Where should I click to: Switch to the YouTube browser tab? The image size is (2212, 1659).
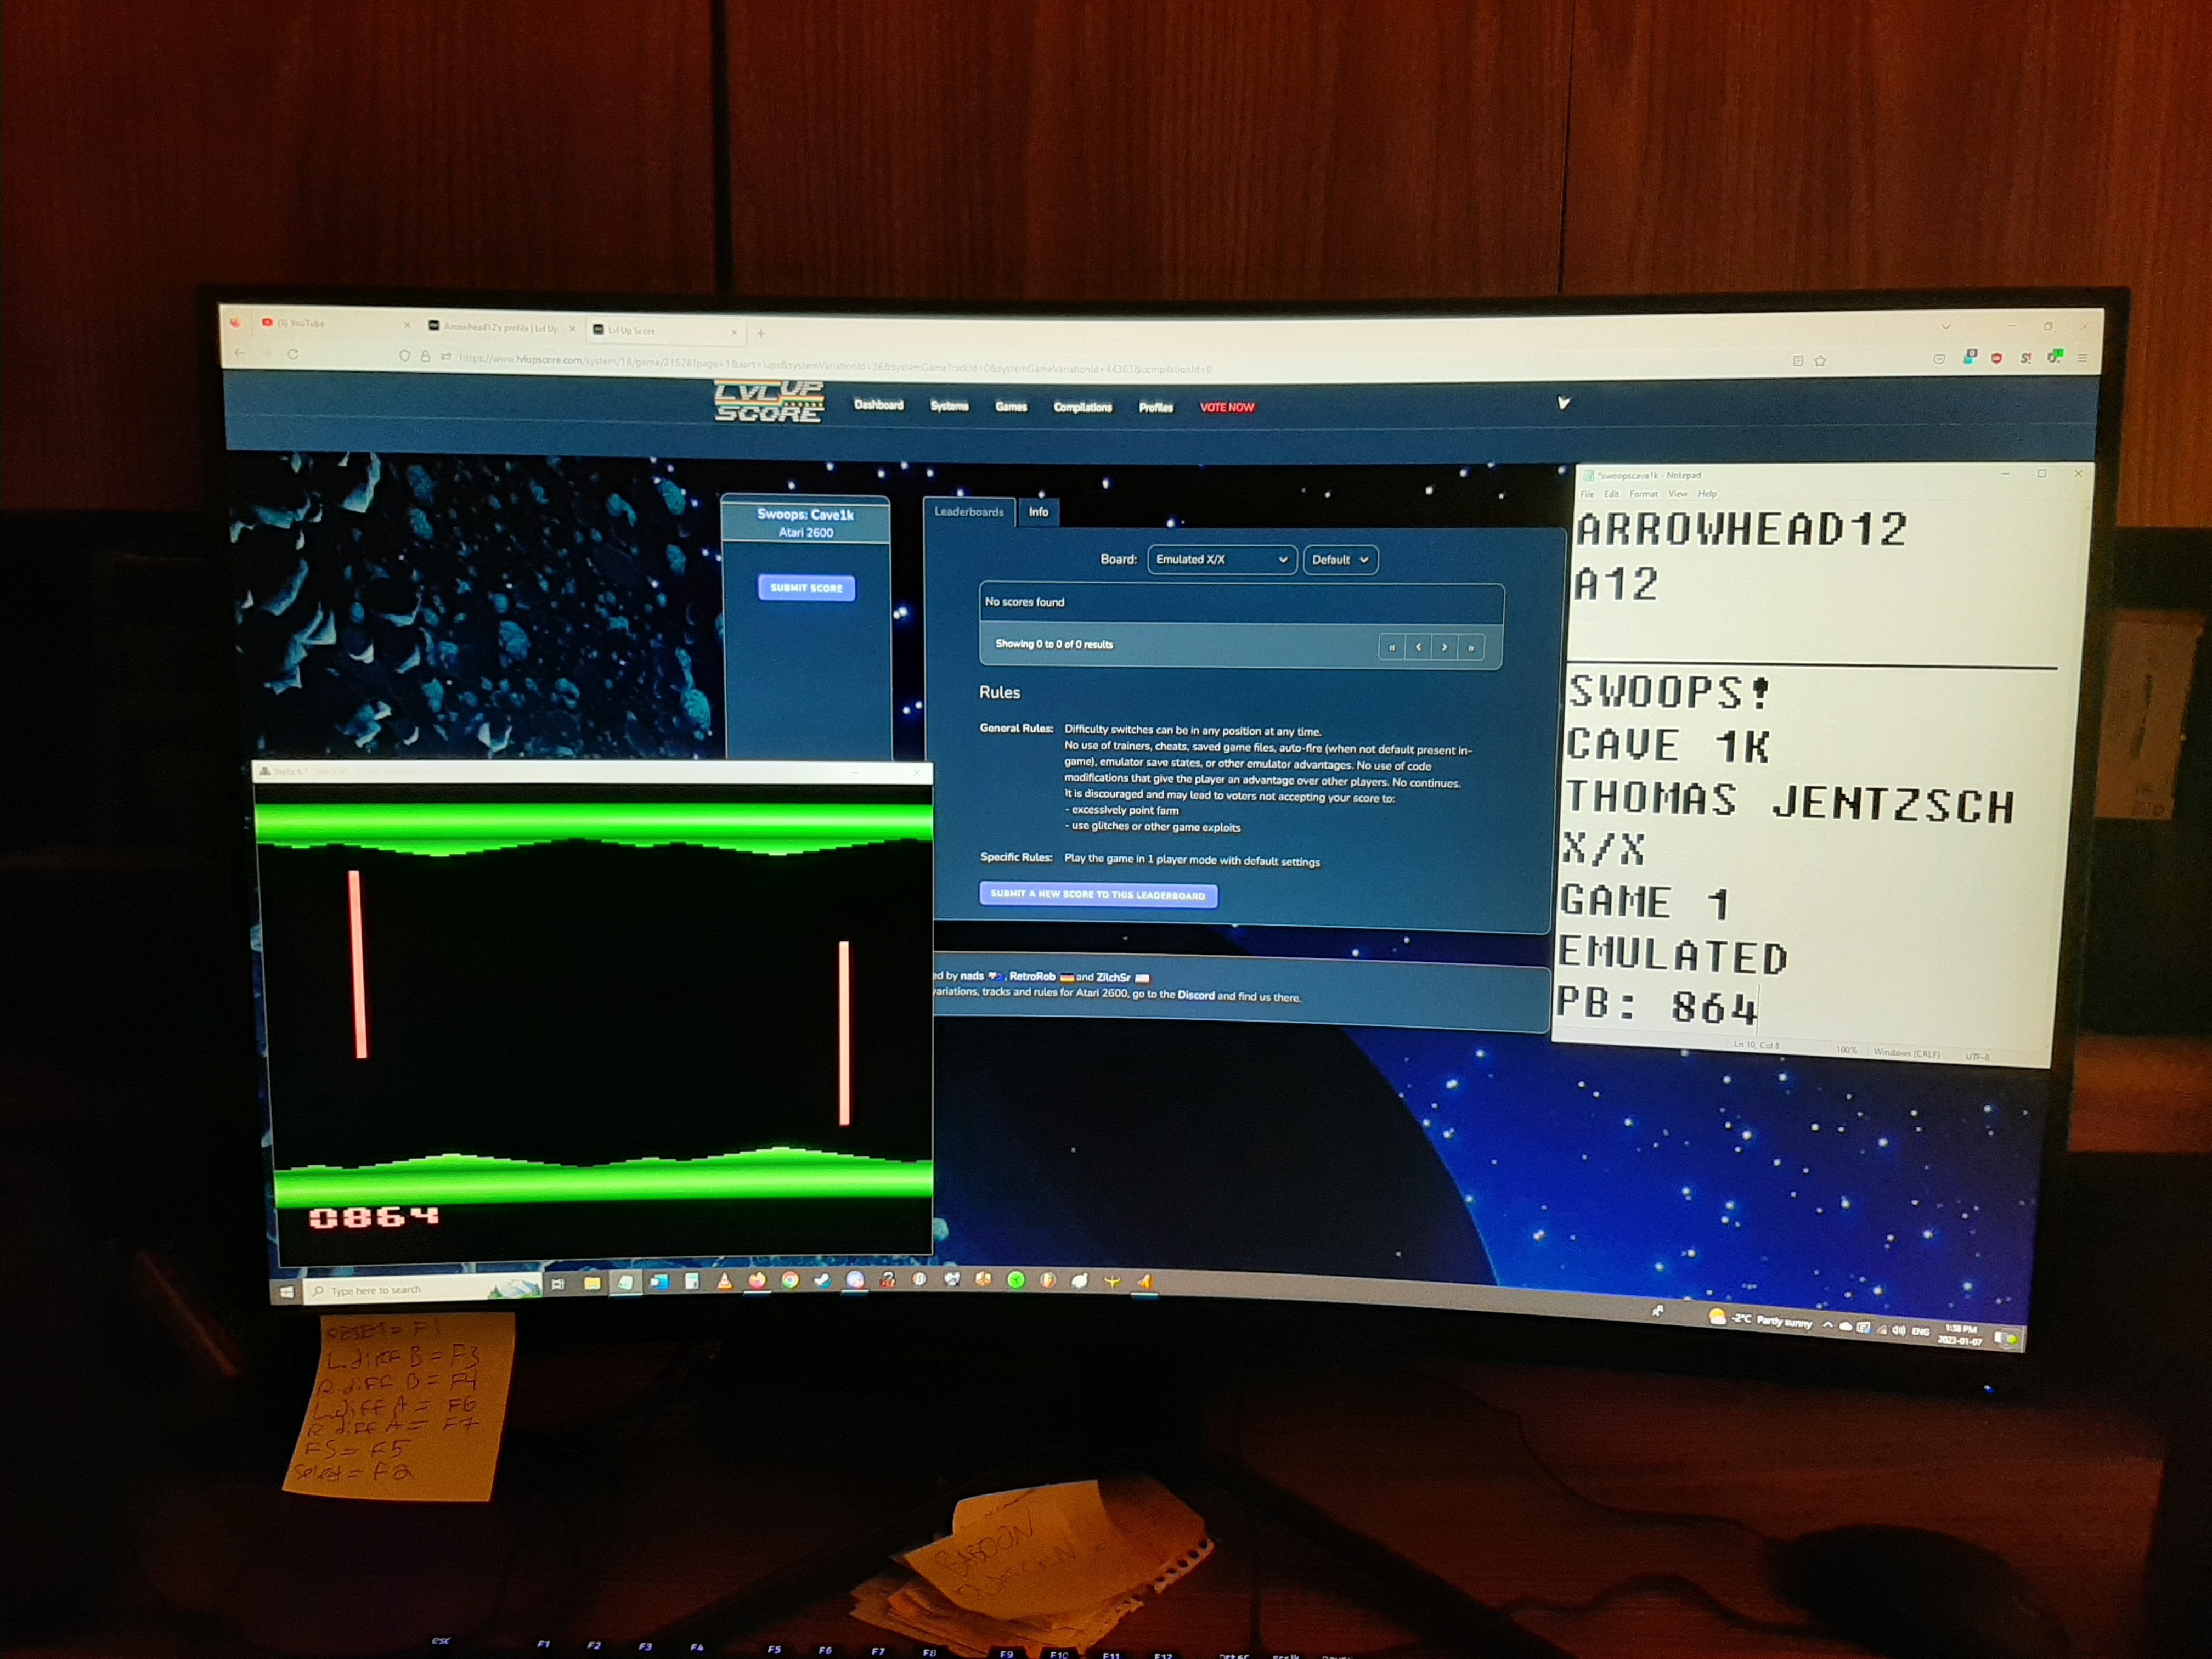(x=335, y=324)
